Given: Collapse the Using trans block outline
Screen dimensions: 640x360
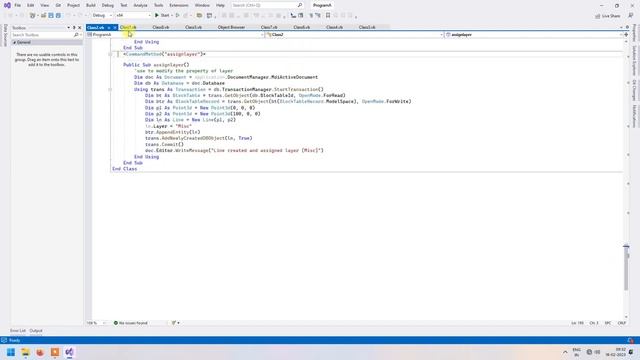Looking at the screenshot, I should [x=110, y=89].
